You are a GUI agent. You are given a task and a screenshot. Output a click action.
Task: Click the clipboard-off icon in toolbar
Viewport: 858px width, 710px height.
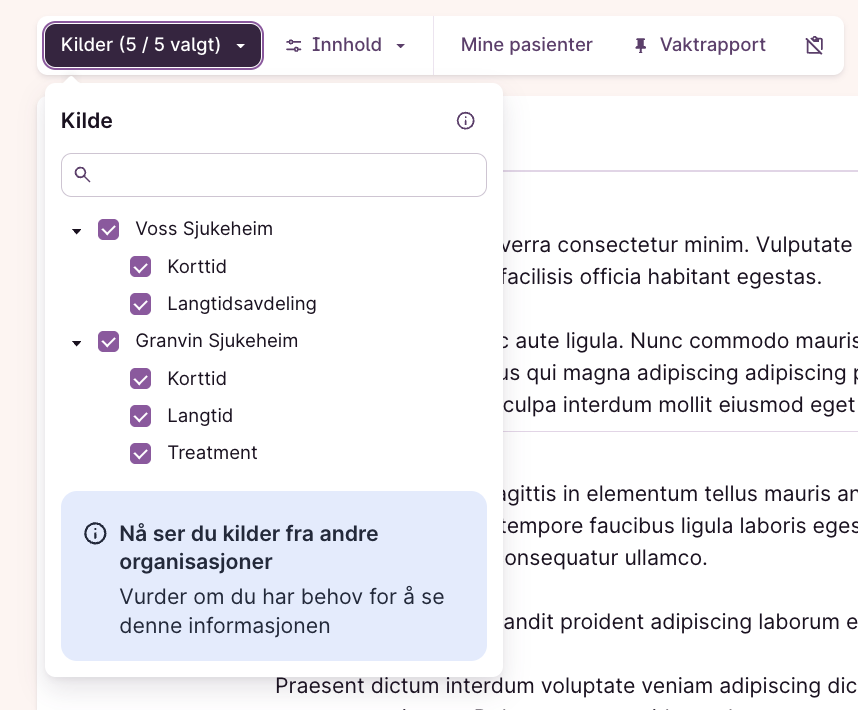[815, 45]
